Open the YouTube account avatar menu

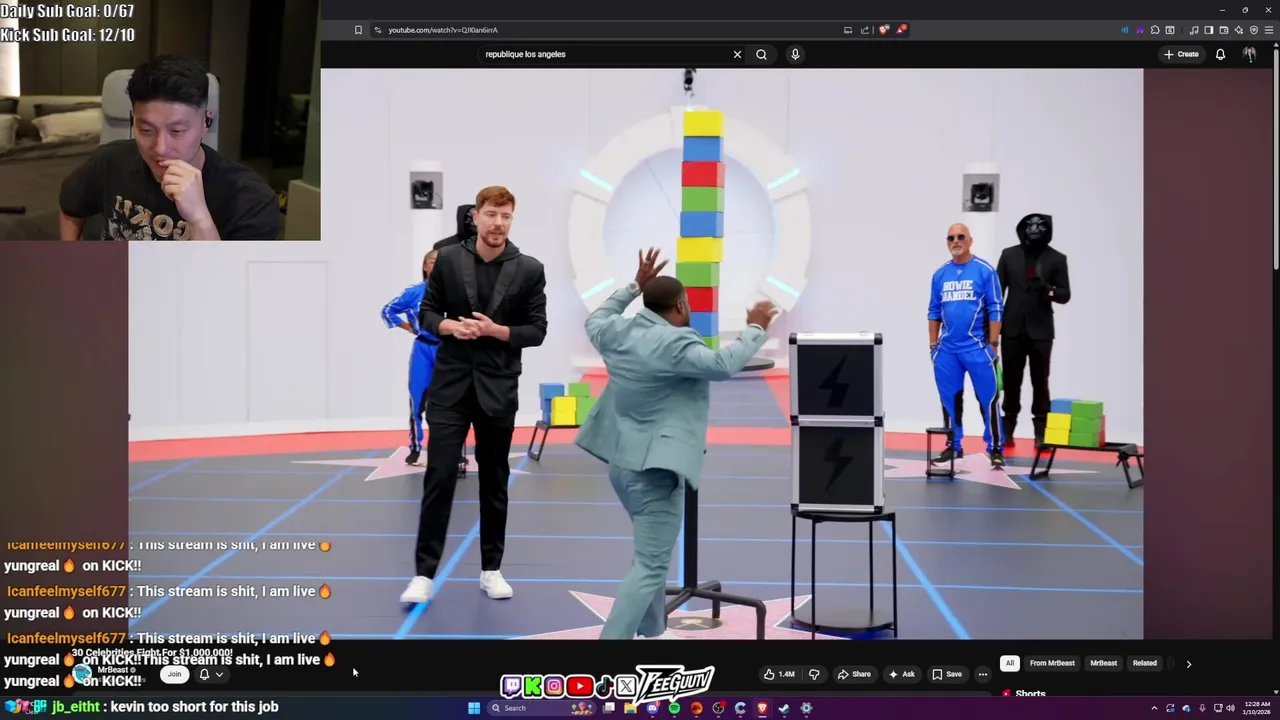pos(1249,54)
